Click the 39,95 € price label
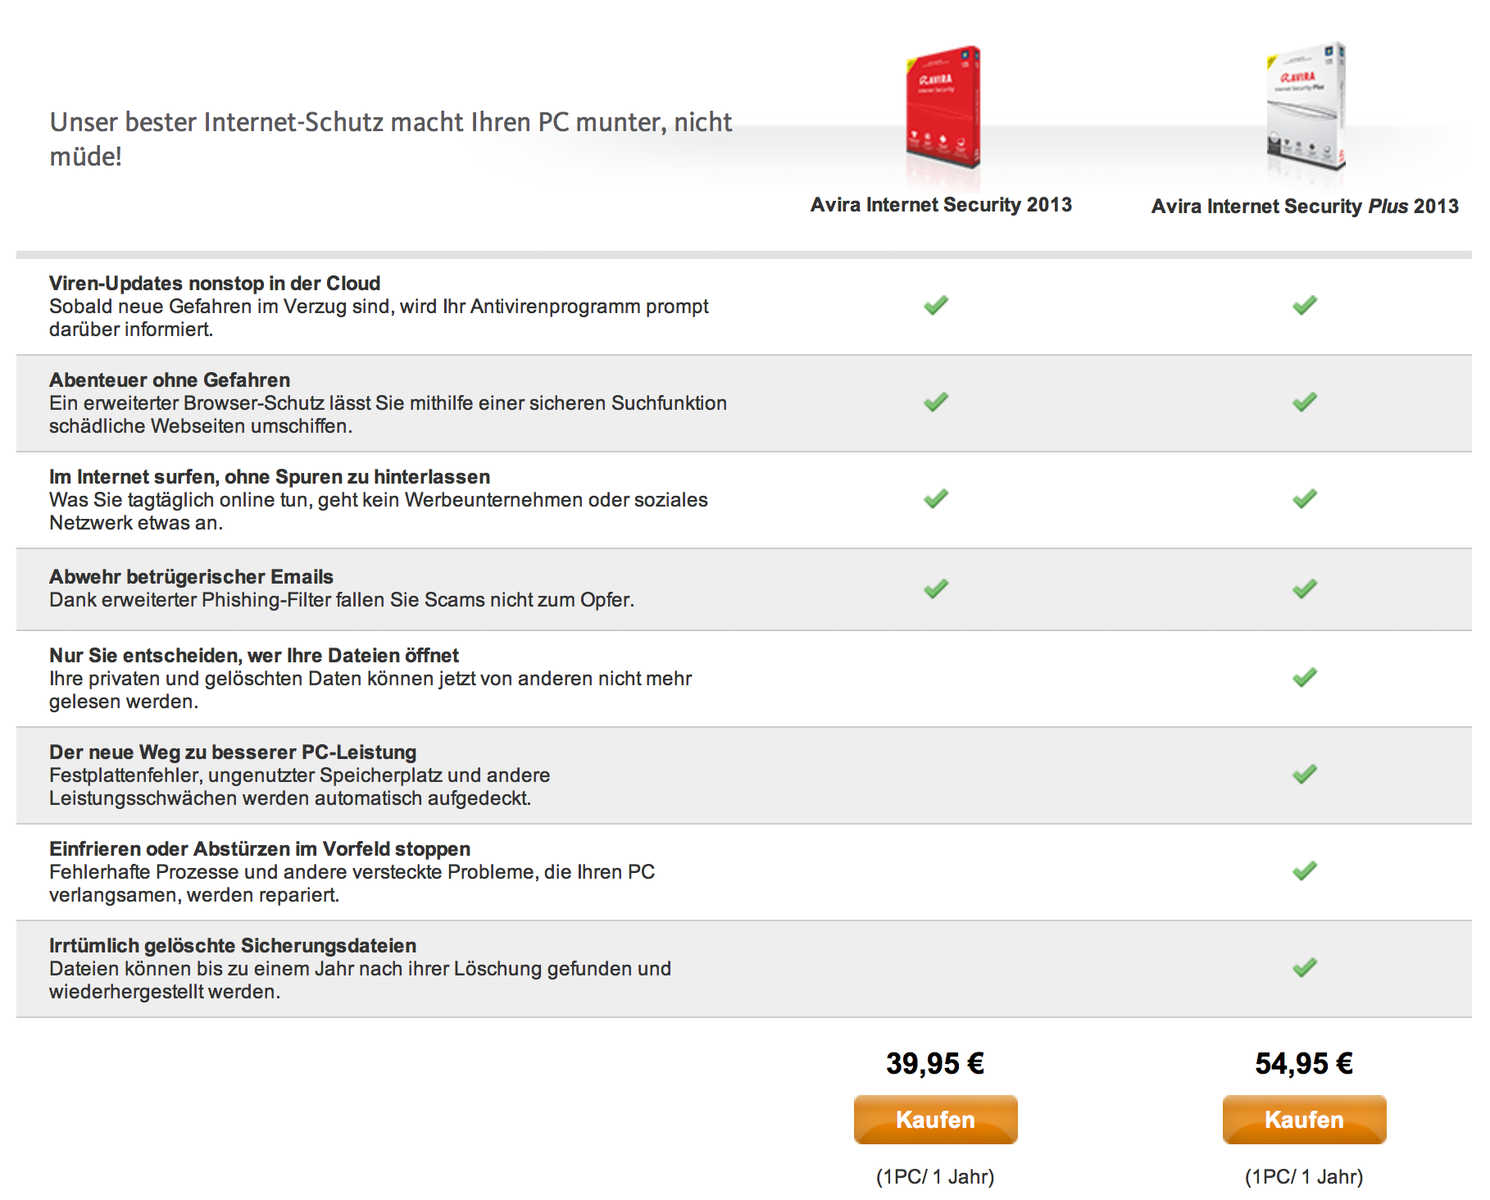This screenshot has height=1200, width=1490. pyautogui.click(x=935, y=1063)
